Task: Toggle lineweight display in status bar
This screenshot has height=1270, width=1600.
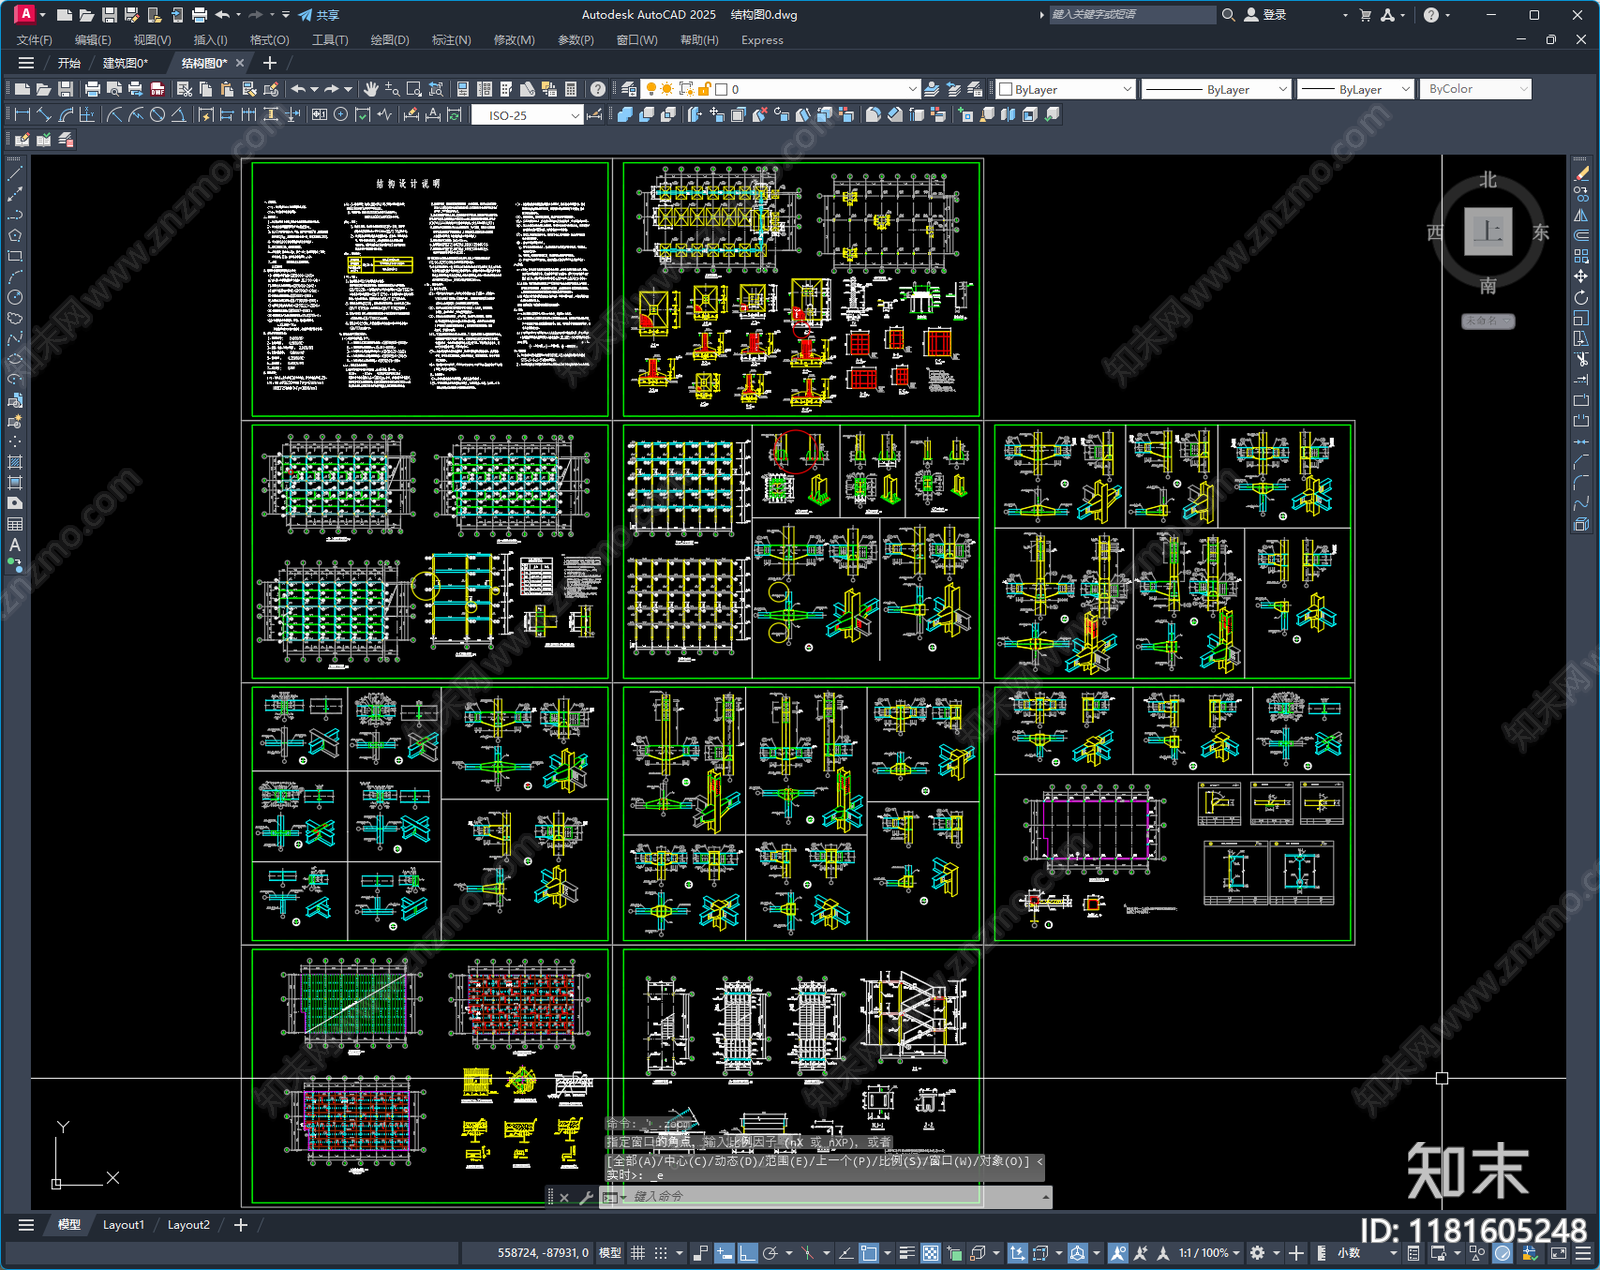Action: click(x=907, y=1253)
